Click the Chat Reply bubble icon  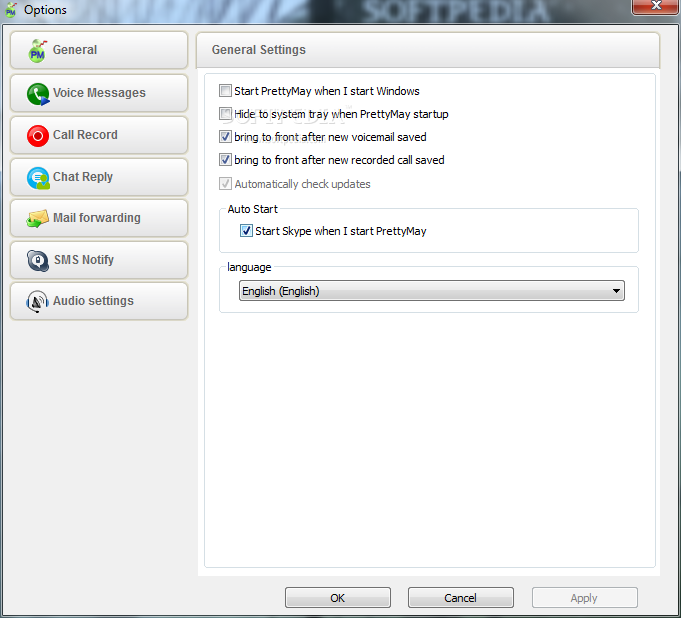click(38, 178)
